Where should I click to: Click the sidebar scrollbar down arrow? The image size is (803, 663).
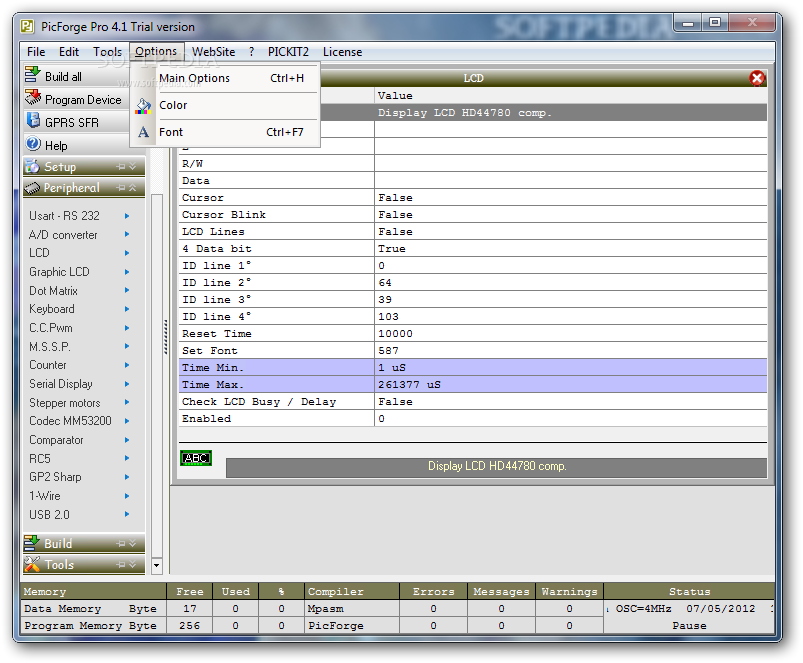157,566
